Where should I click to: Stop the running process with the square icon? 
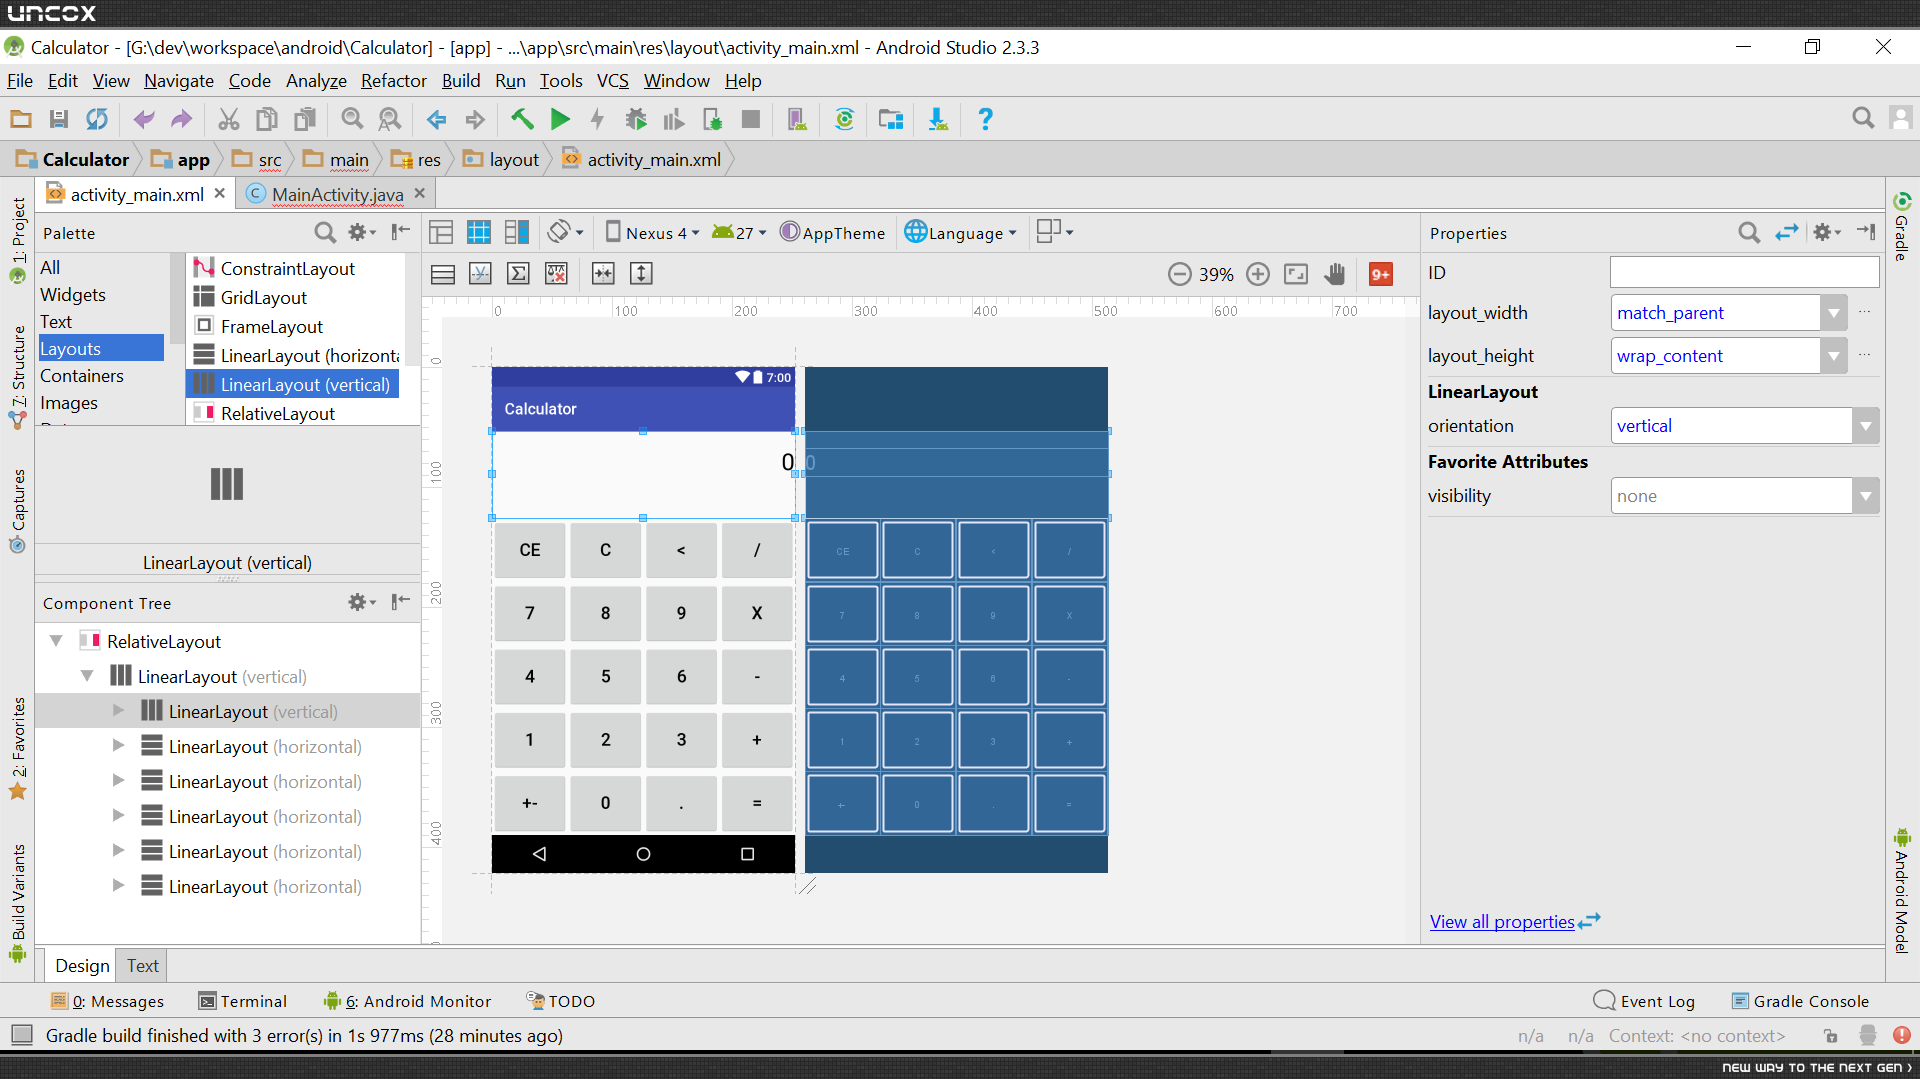pyautogui.click(x=751, y=119)
